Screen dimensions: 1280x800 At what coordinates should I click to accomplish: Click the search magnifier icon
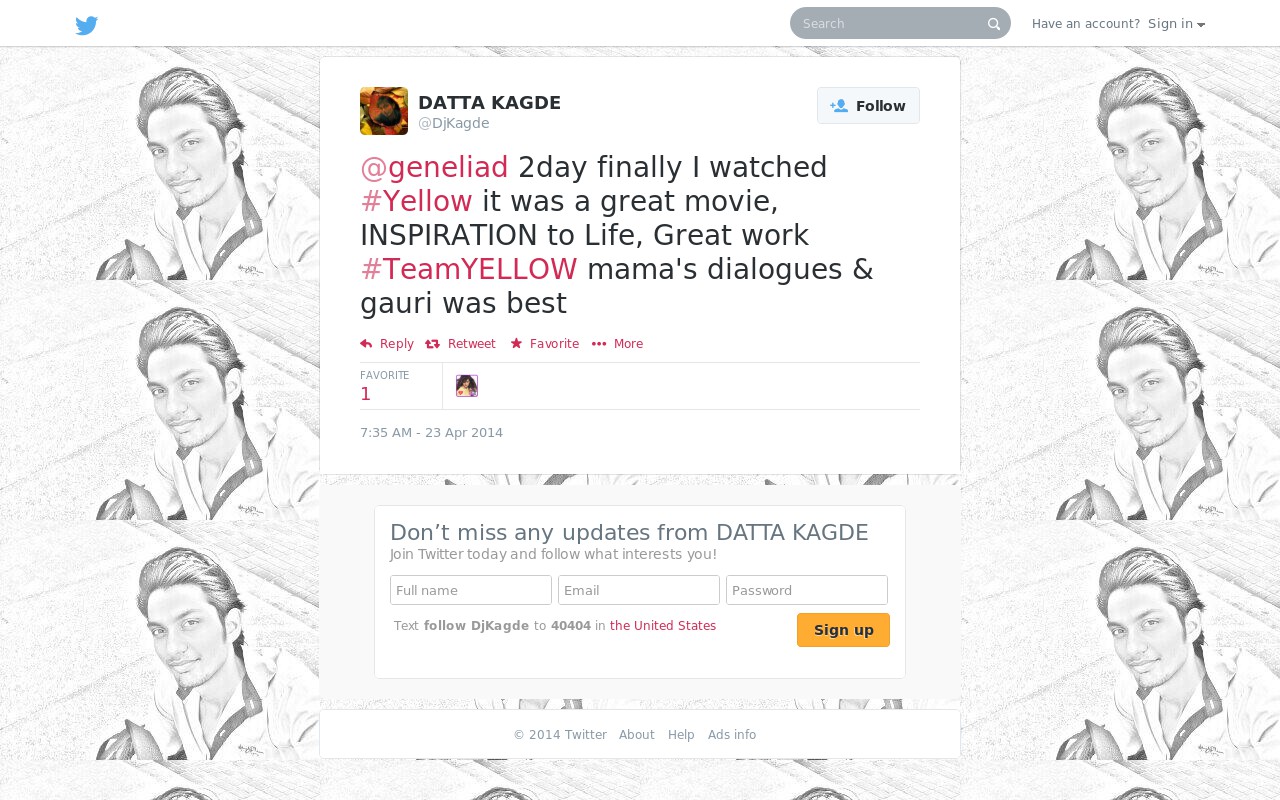click(994, 24)
